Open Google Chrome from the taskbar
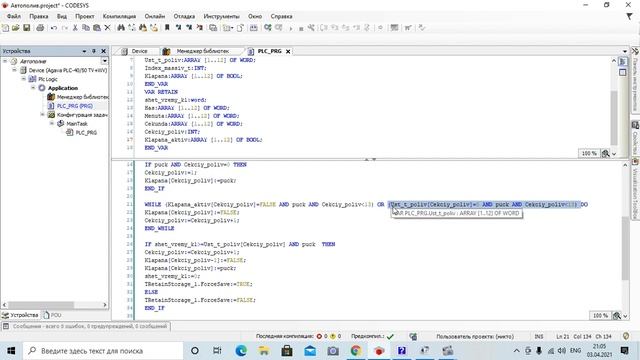Viewport: 640px width, 360px height. (356, 351)
